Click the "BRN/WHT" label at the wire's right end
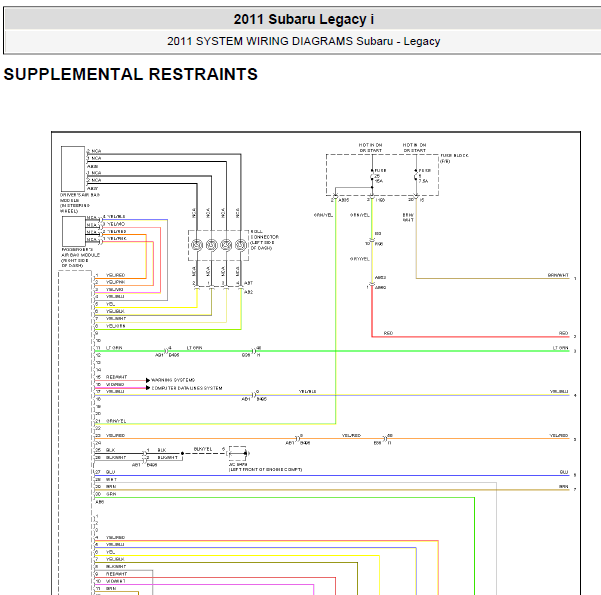This screenshot has width=601, height=595. (x=558, y=275)
